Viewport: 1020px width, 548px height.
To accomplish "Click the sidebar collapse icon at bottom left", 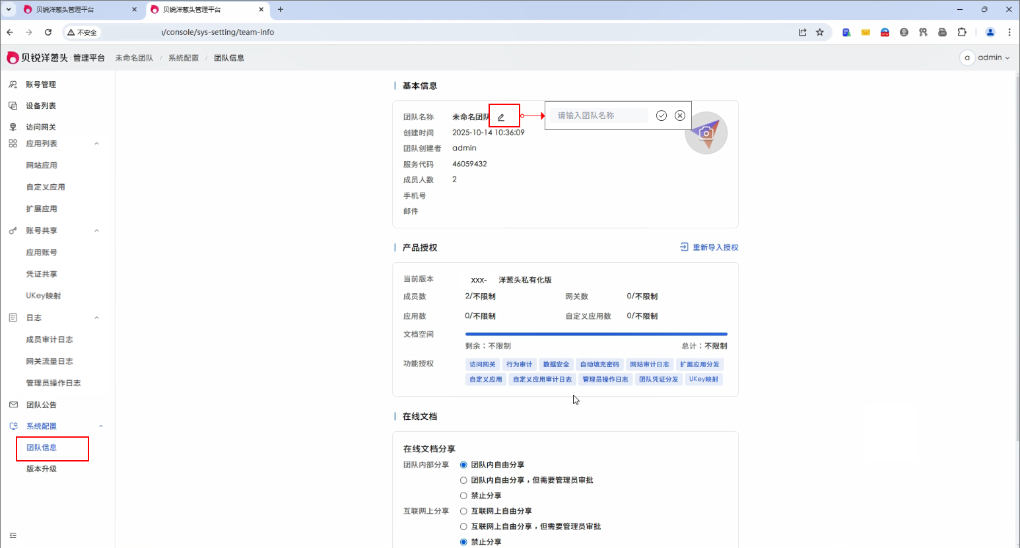I will coord(13,536).
